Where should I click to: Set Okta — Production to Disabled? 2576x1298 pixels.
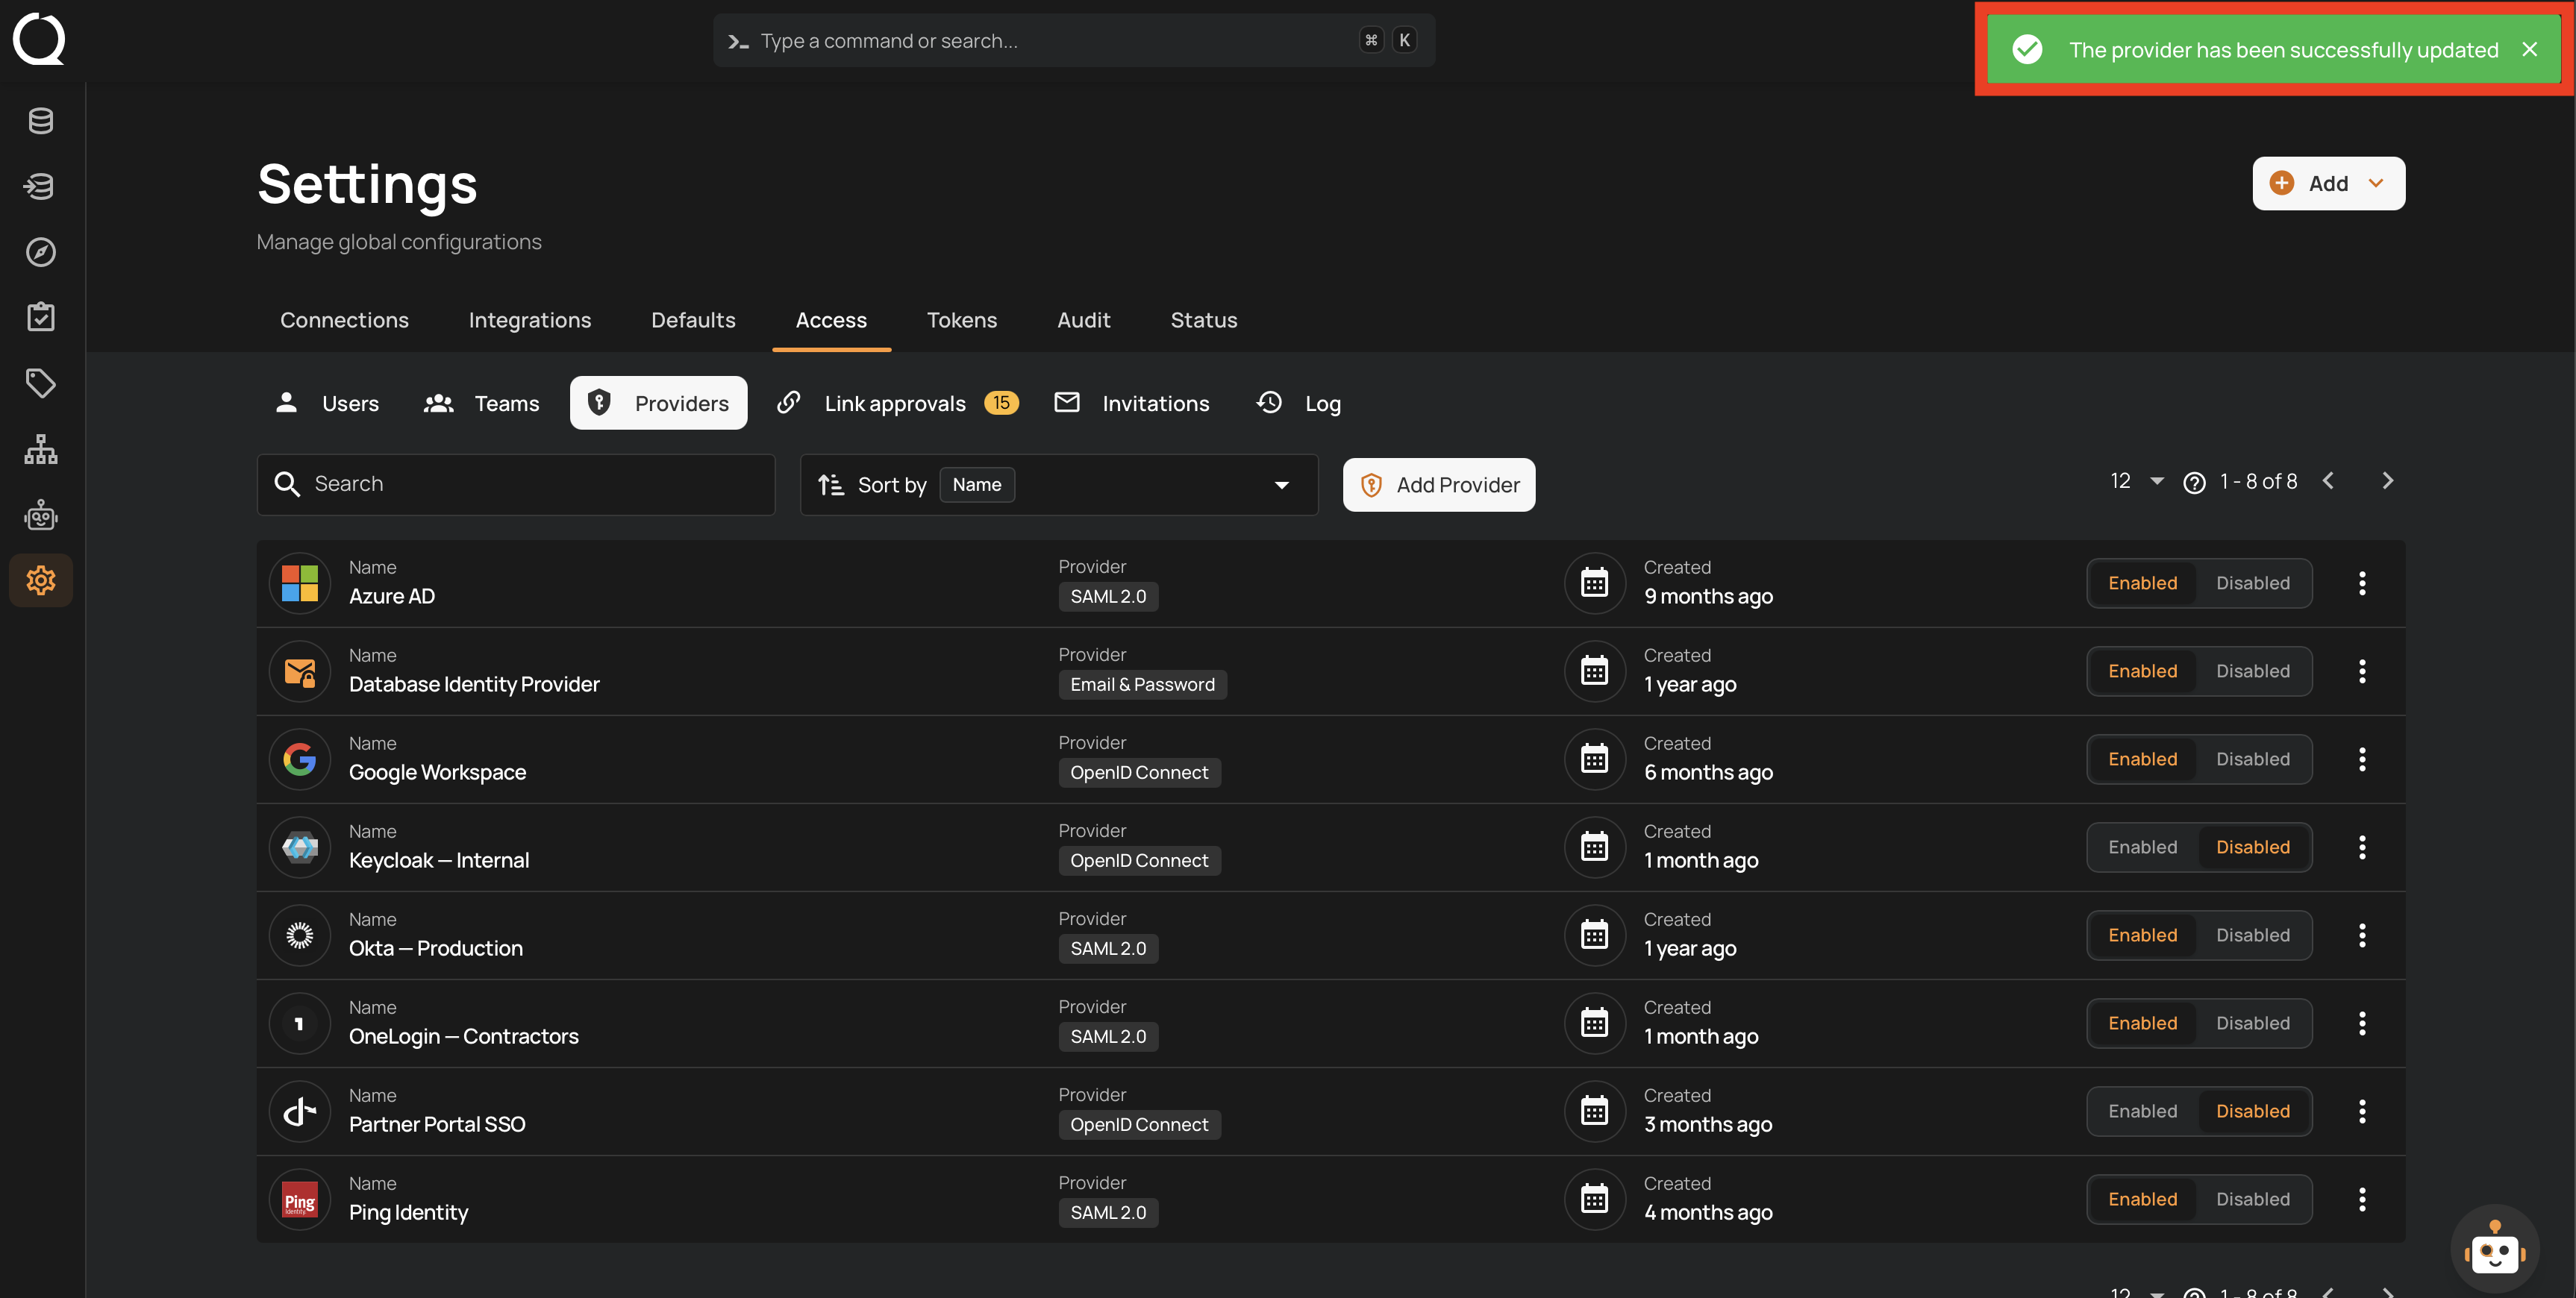(2252, 935)
